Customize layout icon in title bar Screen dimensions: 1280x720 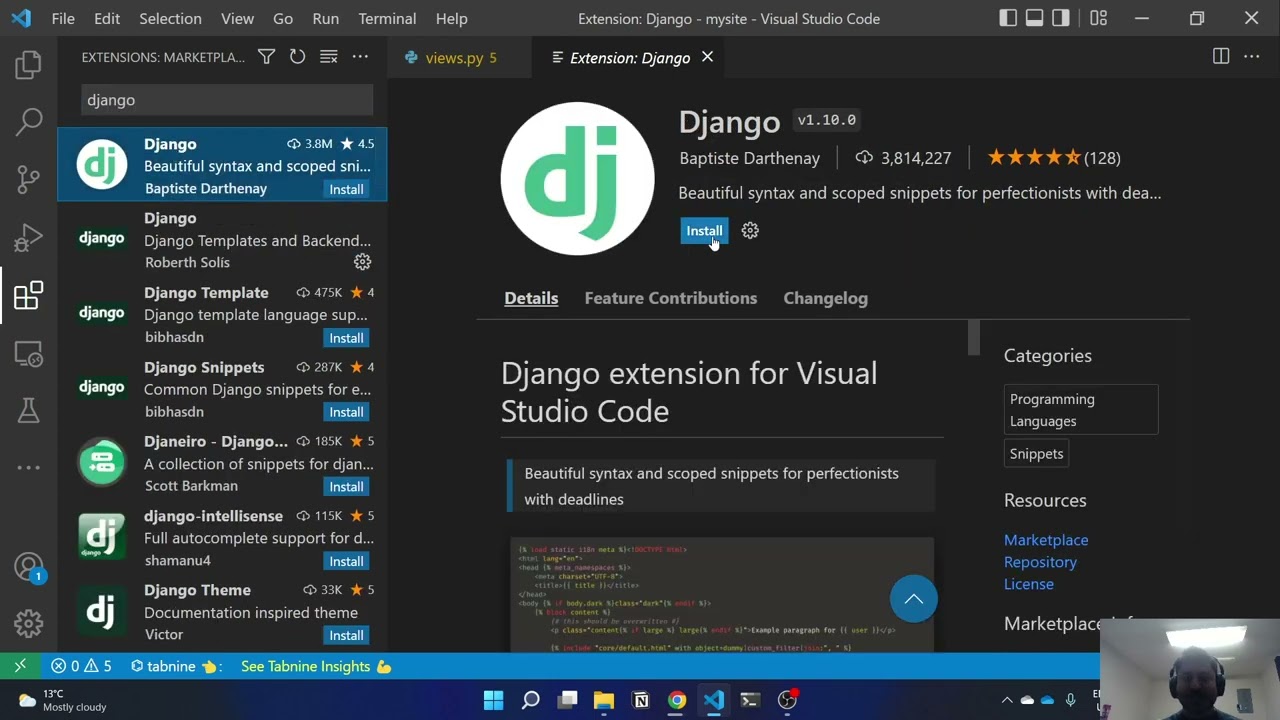[1099, 18]
